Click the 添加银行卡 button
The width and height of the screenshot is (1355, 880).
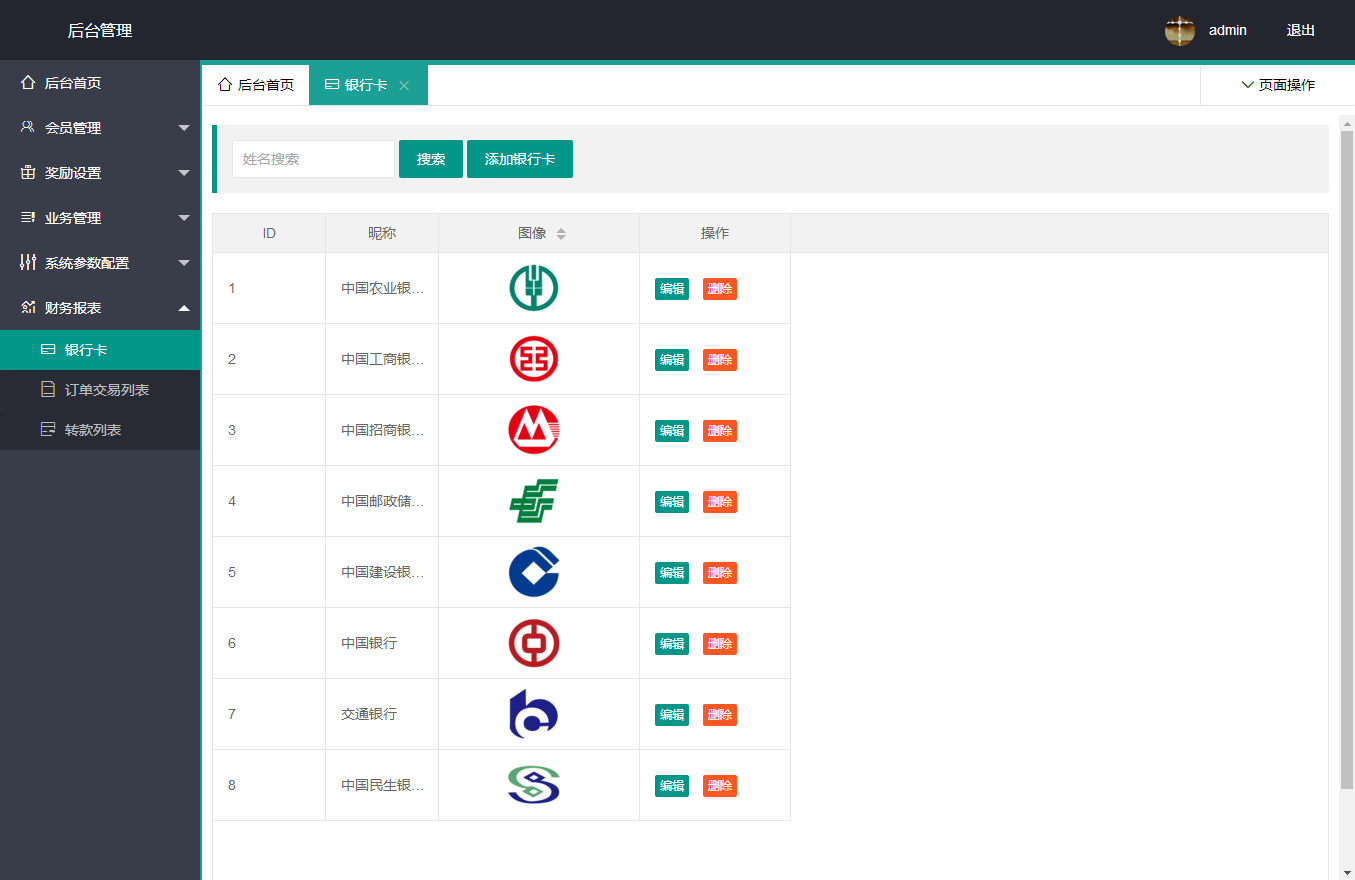(519, 159)
